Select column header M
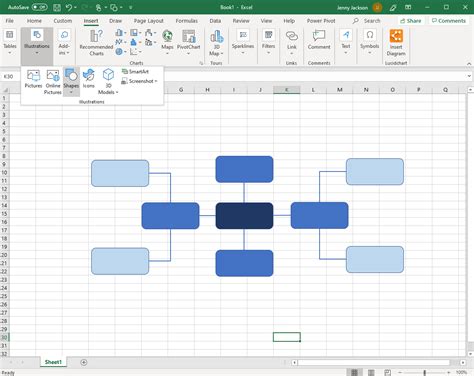 pyautogui.click(x=339, y=90)
